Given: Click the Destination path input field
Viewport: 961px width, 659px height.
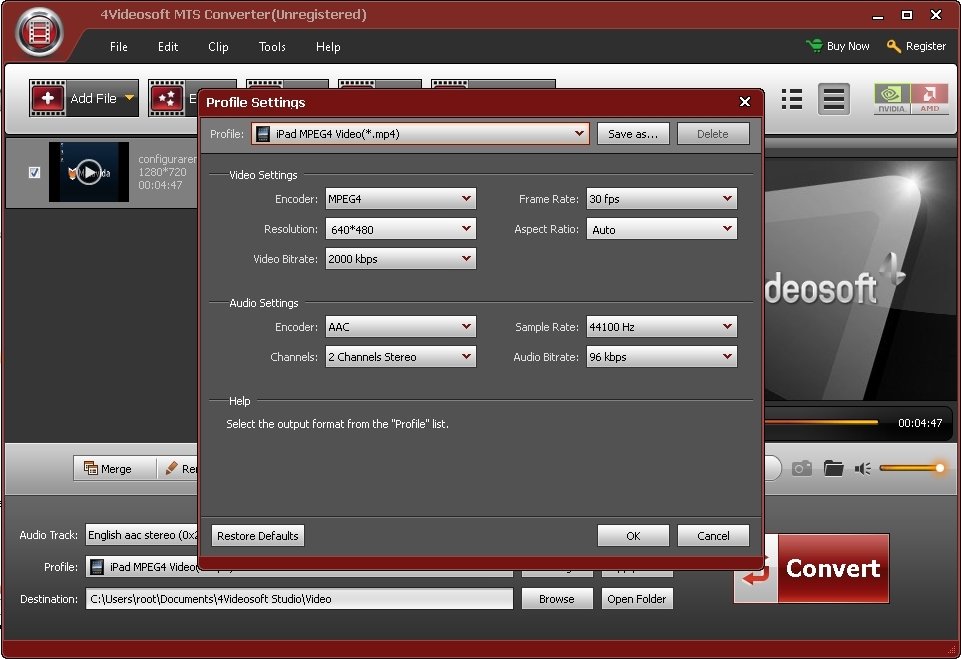Looking at the screenshot, I should tap(299, 598).
